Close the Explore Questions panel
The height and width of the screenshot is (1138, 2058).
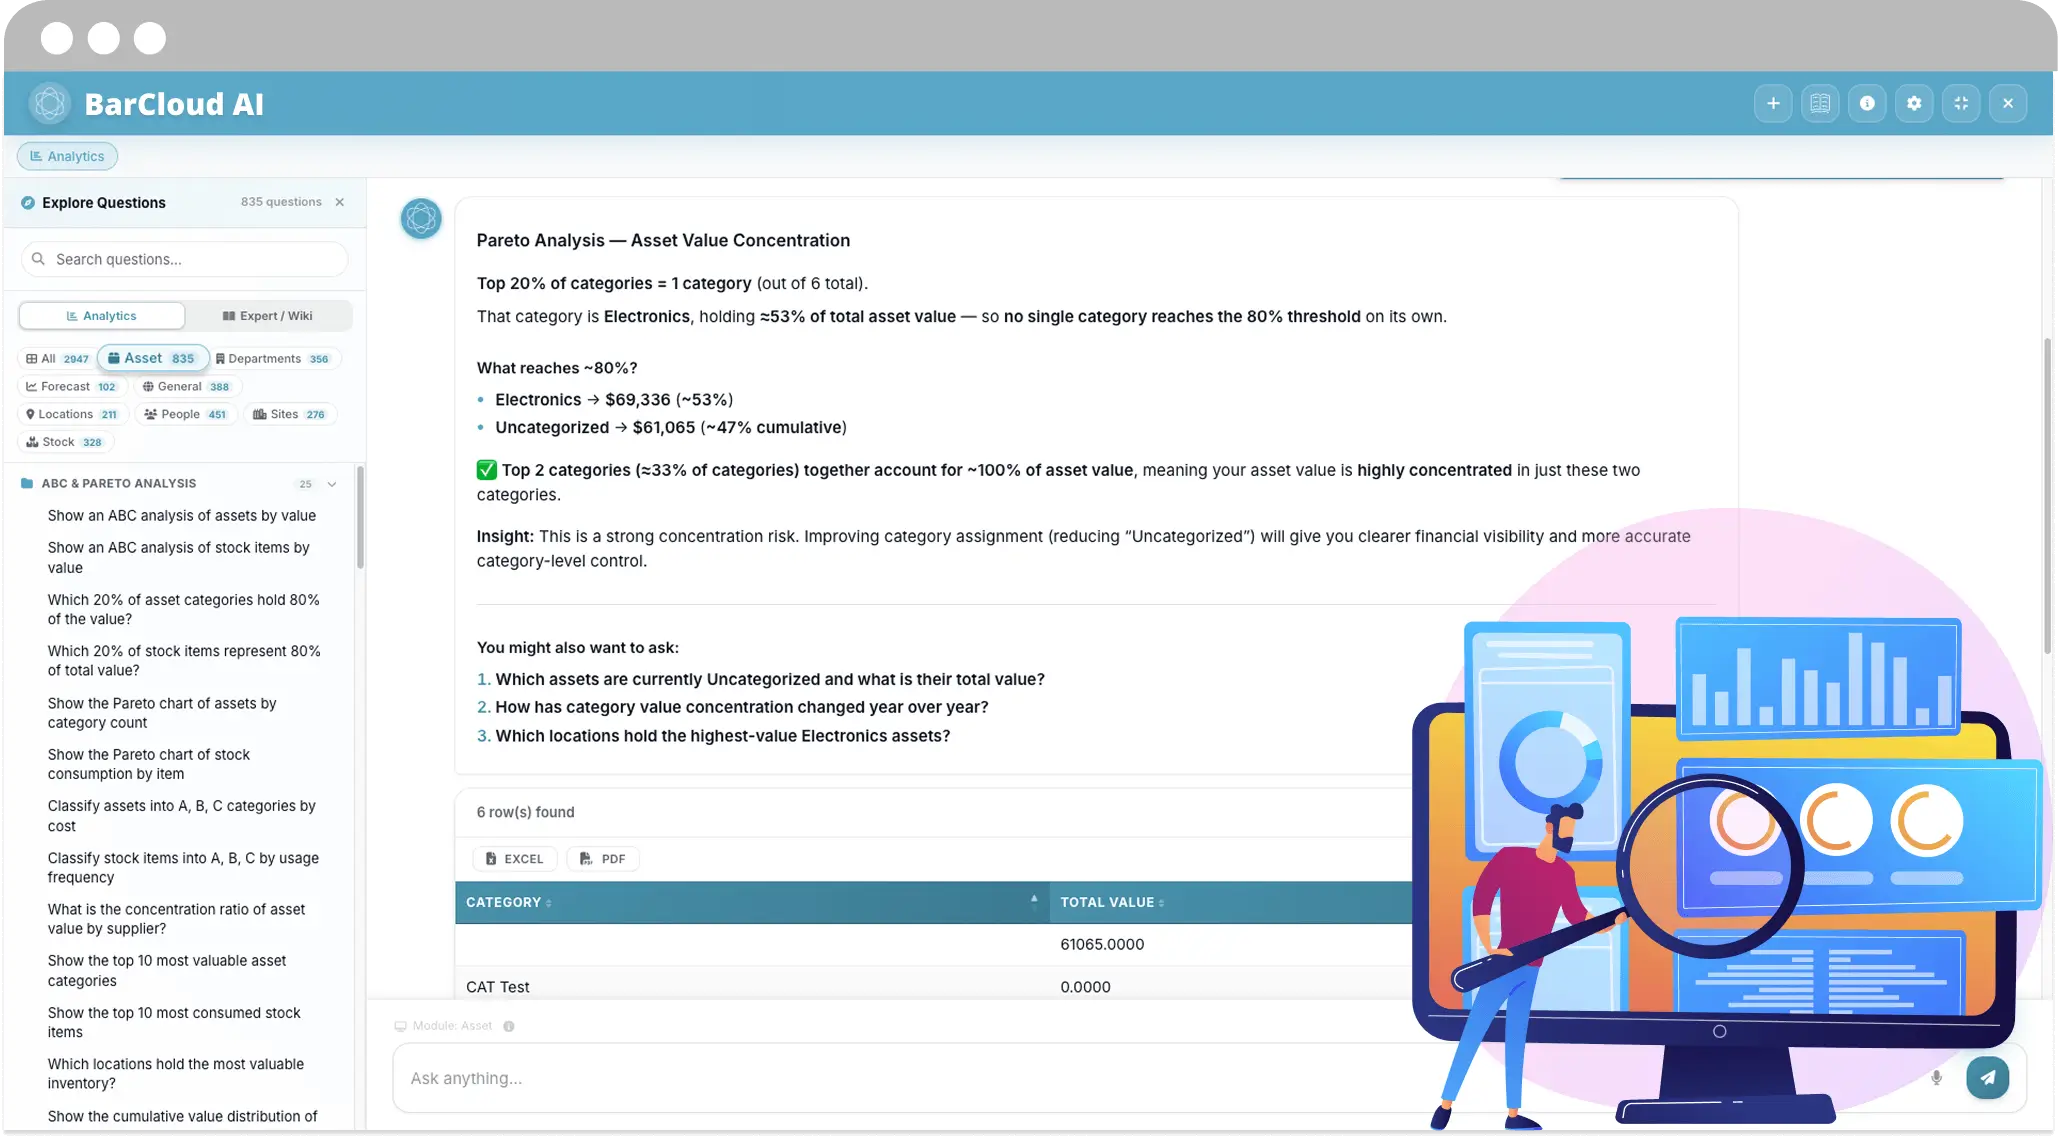pos(340,202)
